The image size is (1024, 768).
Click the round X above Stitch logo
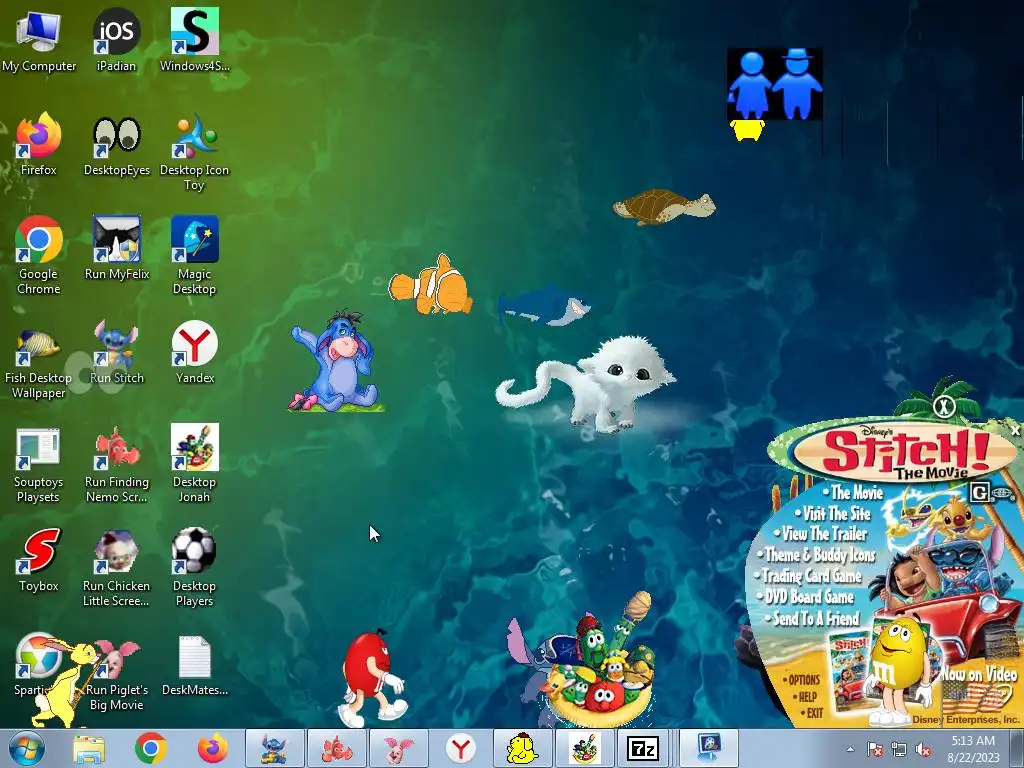tap(943, 407)
